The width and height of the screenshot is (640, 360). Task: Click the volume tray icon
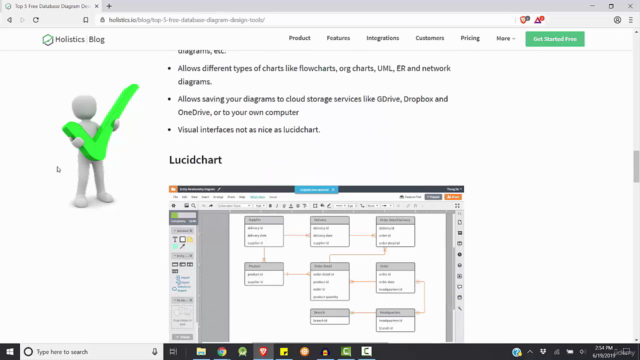pyautogui.click(x=582, y=351)
